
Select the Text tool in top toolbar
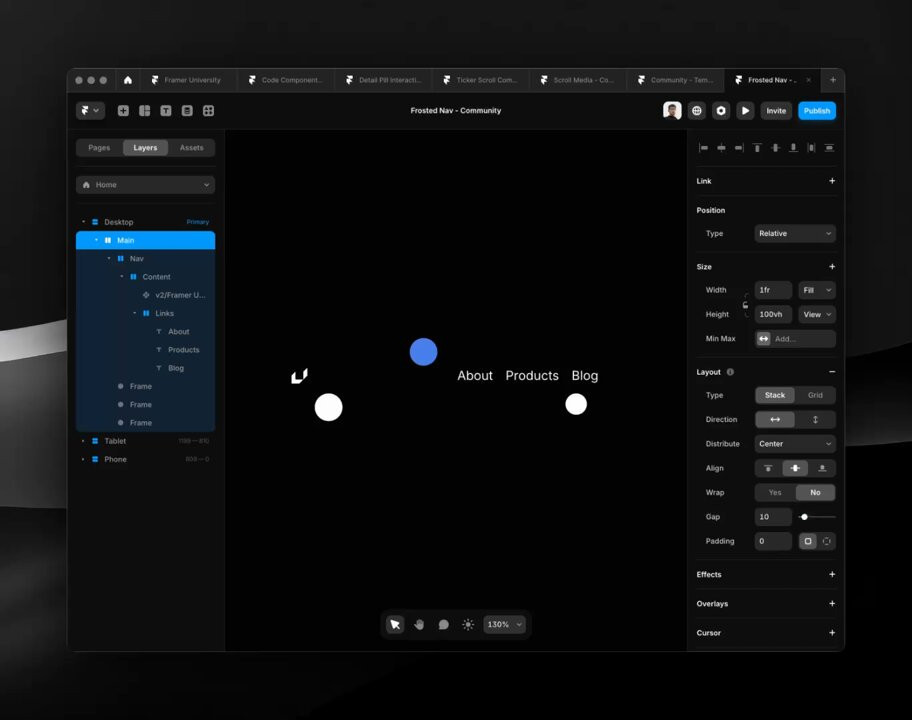(166, 111)
